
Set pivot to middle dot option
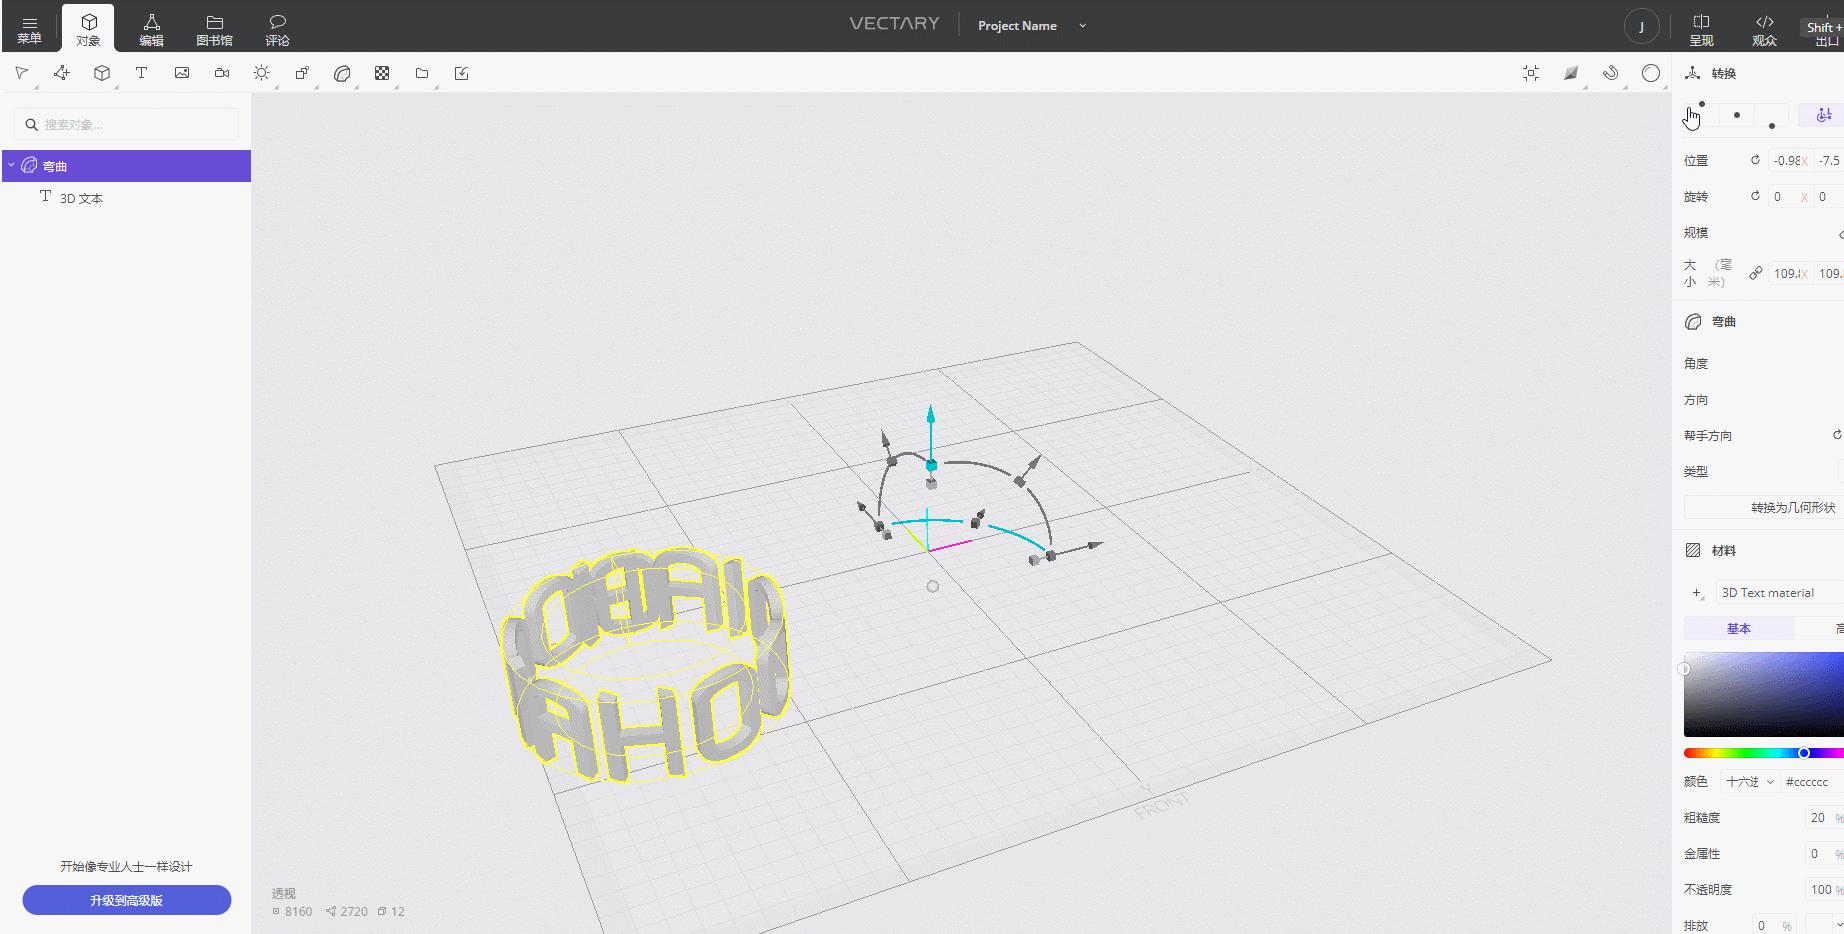(x=1737, y=115)
